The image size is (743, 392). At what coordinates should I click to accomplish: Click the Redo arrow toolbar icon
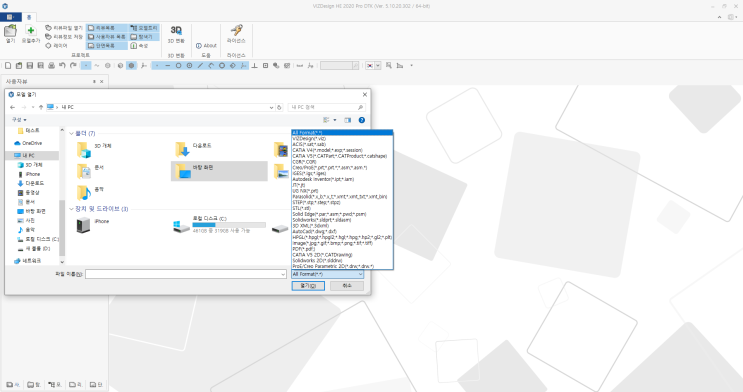point(73,65)
